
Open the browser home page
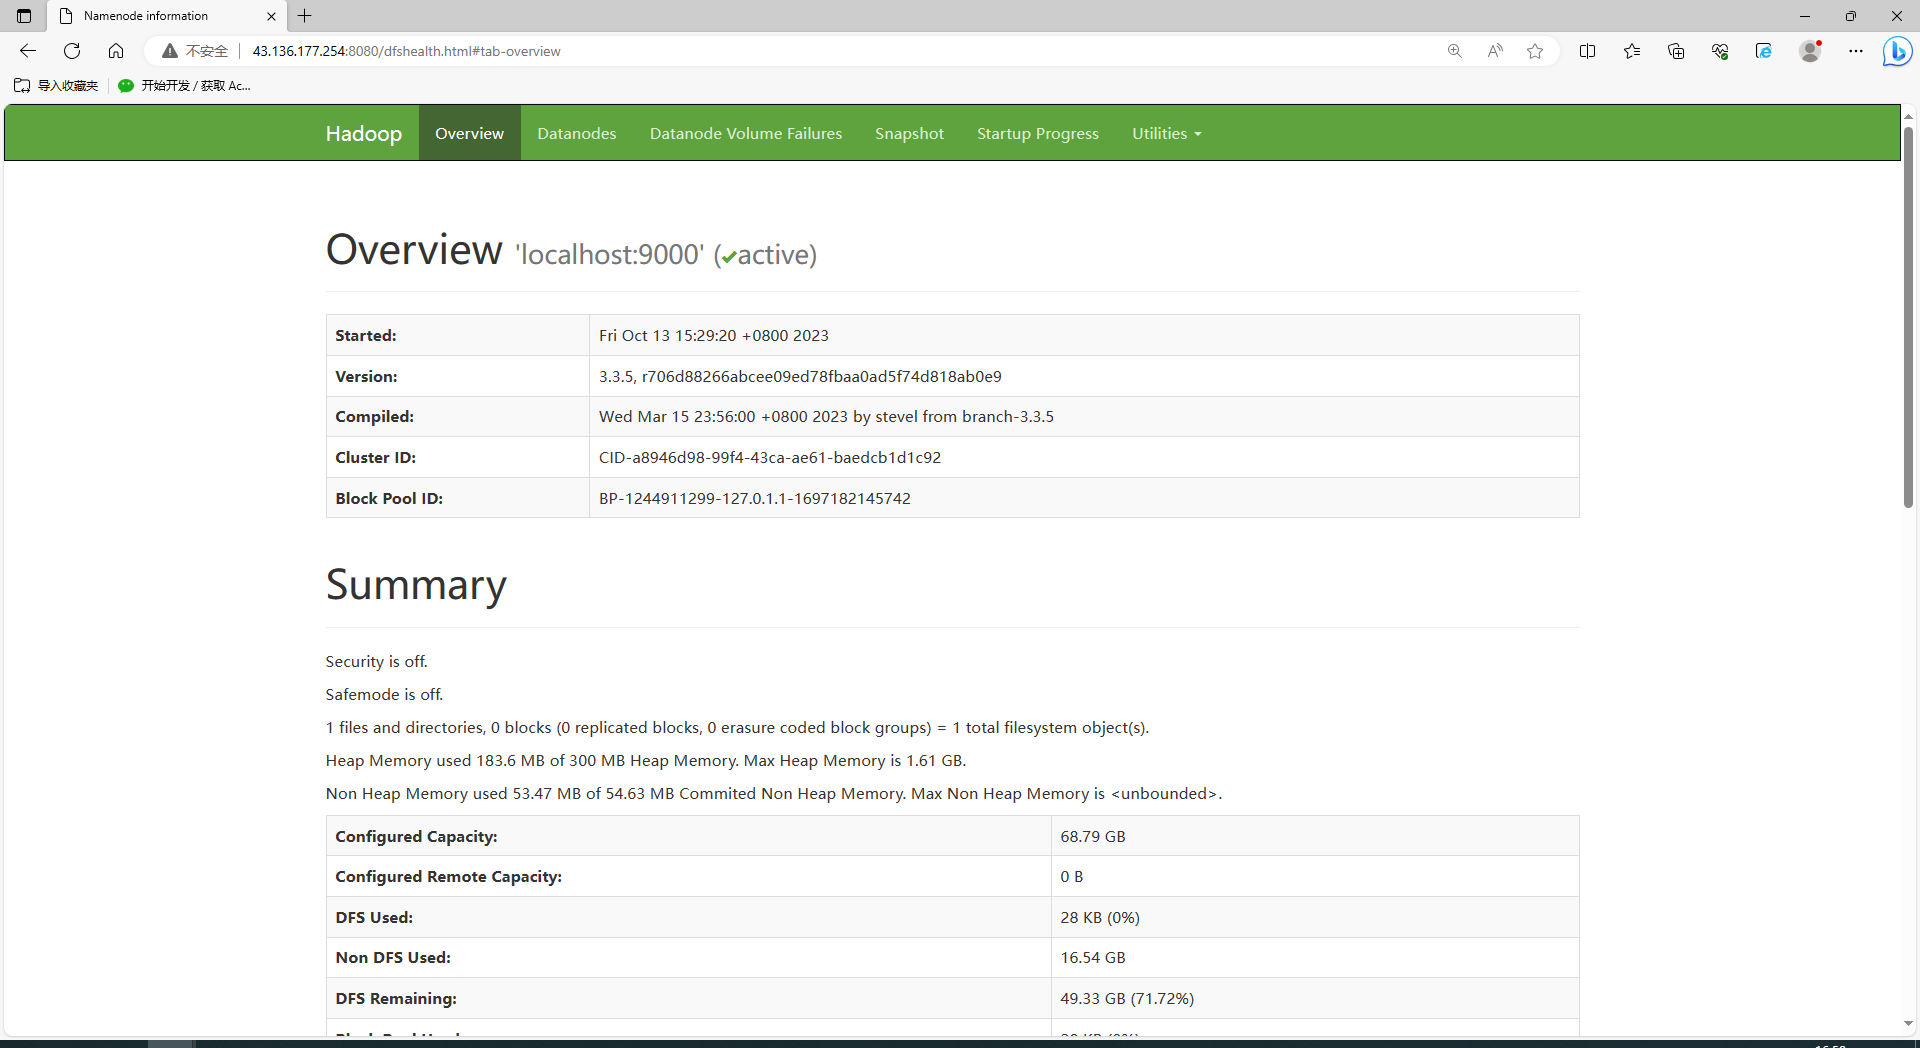(x=116, y=51)
